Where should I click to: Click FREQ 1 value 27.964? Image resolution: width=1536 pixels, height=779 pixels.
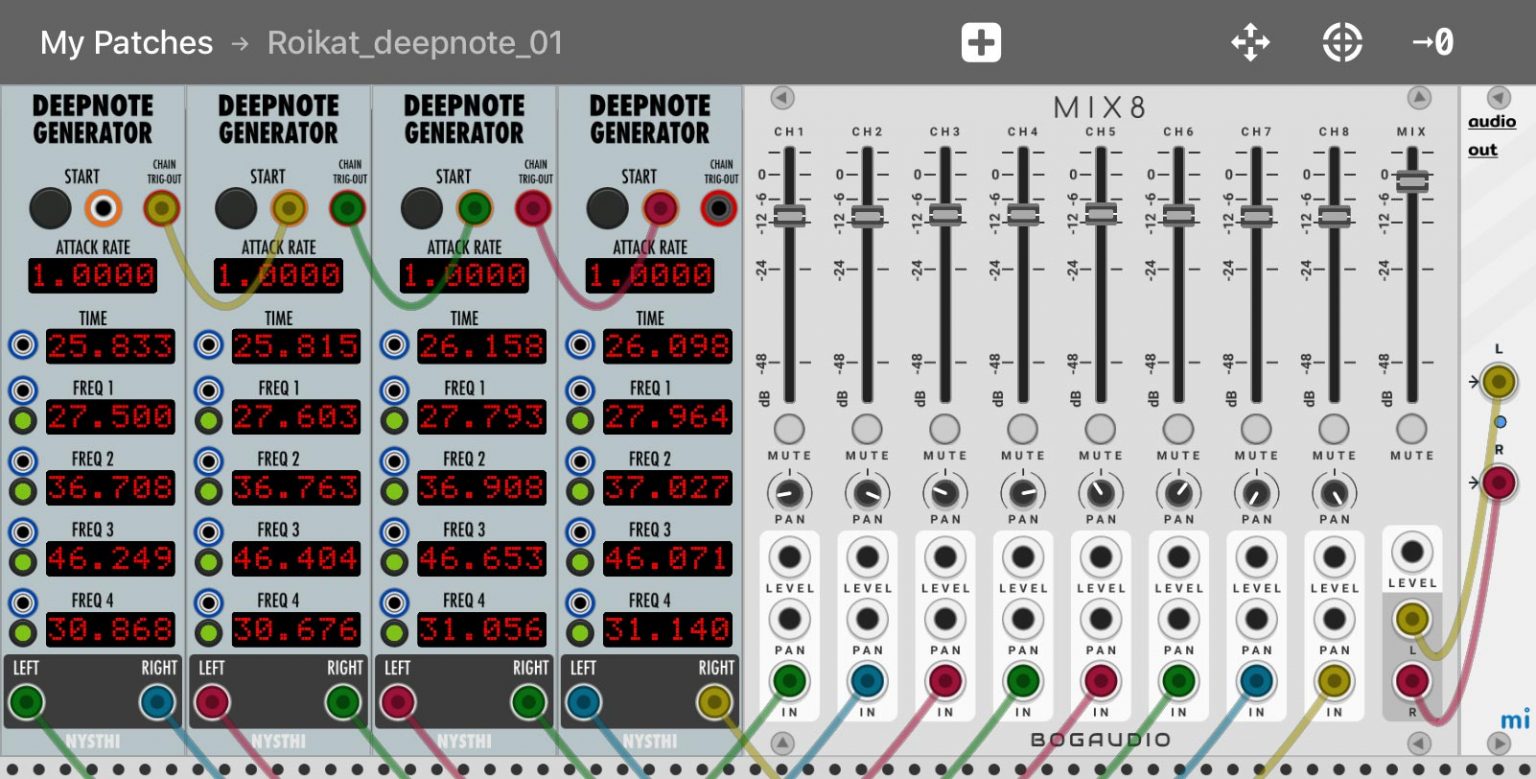667,417
